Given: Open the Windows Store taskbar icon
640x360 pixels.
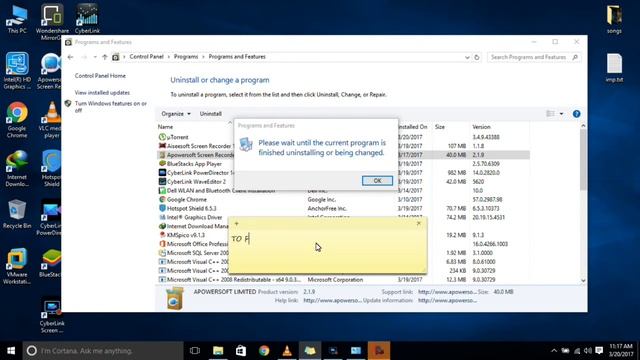Looking at the screenshot, I should tap(241, 351).
